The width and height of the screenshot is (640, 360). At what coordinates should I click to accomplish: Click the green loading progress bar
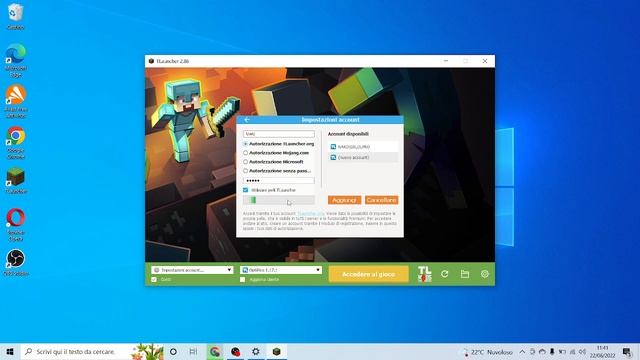pos(279,200)
